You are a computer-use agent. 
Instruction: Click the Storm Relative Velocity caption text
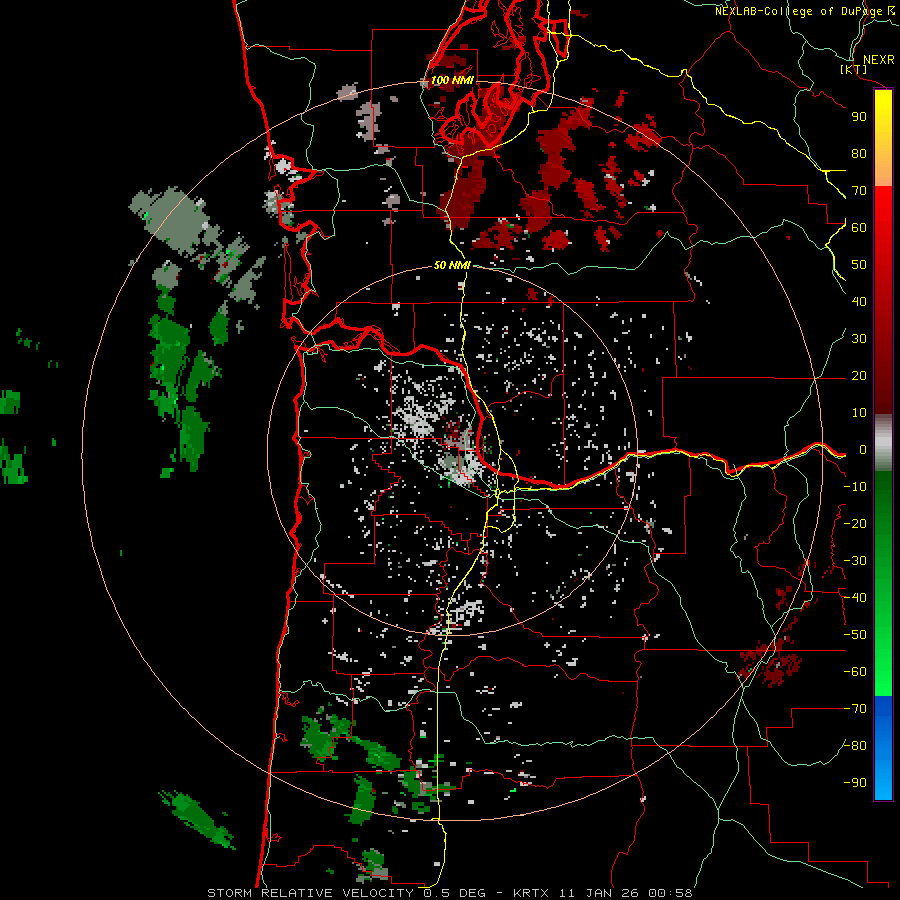pos(450,893)
